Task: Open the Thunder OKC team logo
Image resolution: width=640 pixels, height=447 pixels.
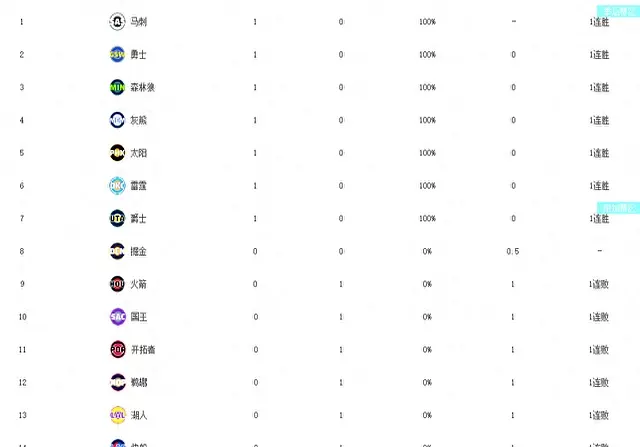Action: (x=117, y=185)
